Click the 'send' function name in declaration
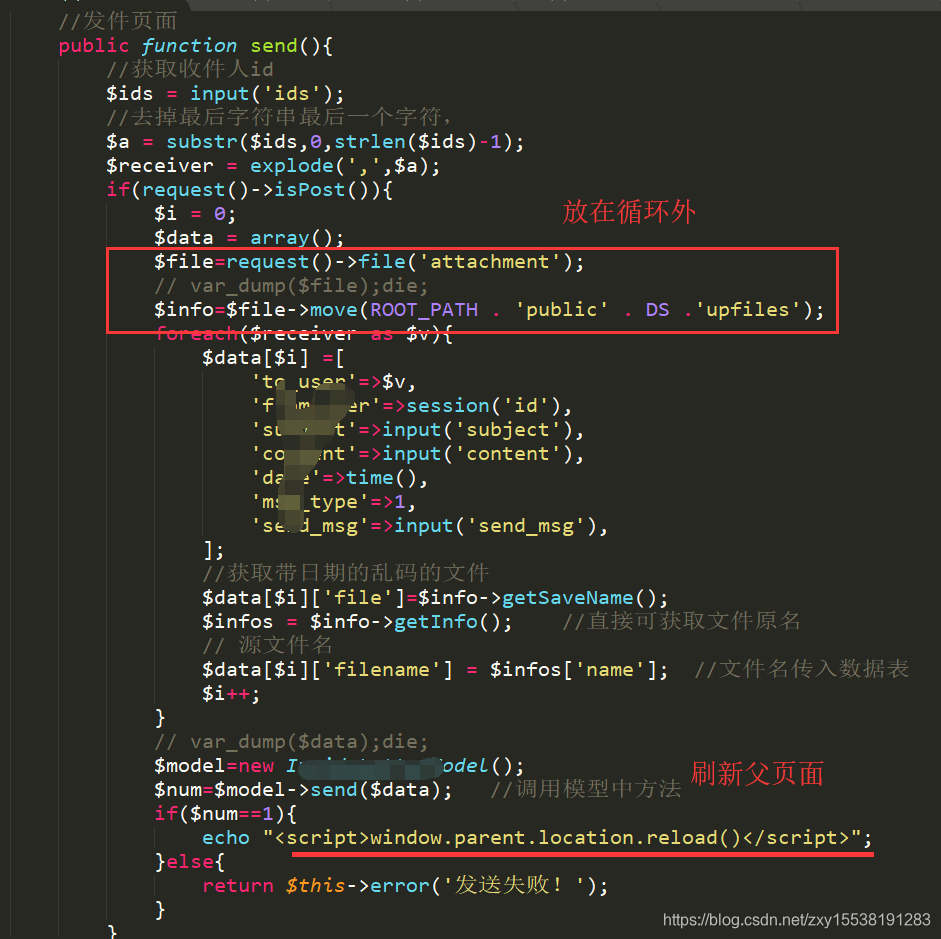The image size is (941, 939). [x=274, y=46]
